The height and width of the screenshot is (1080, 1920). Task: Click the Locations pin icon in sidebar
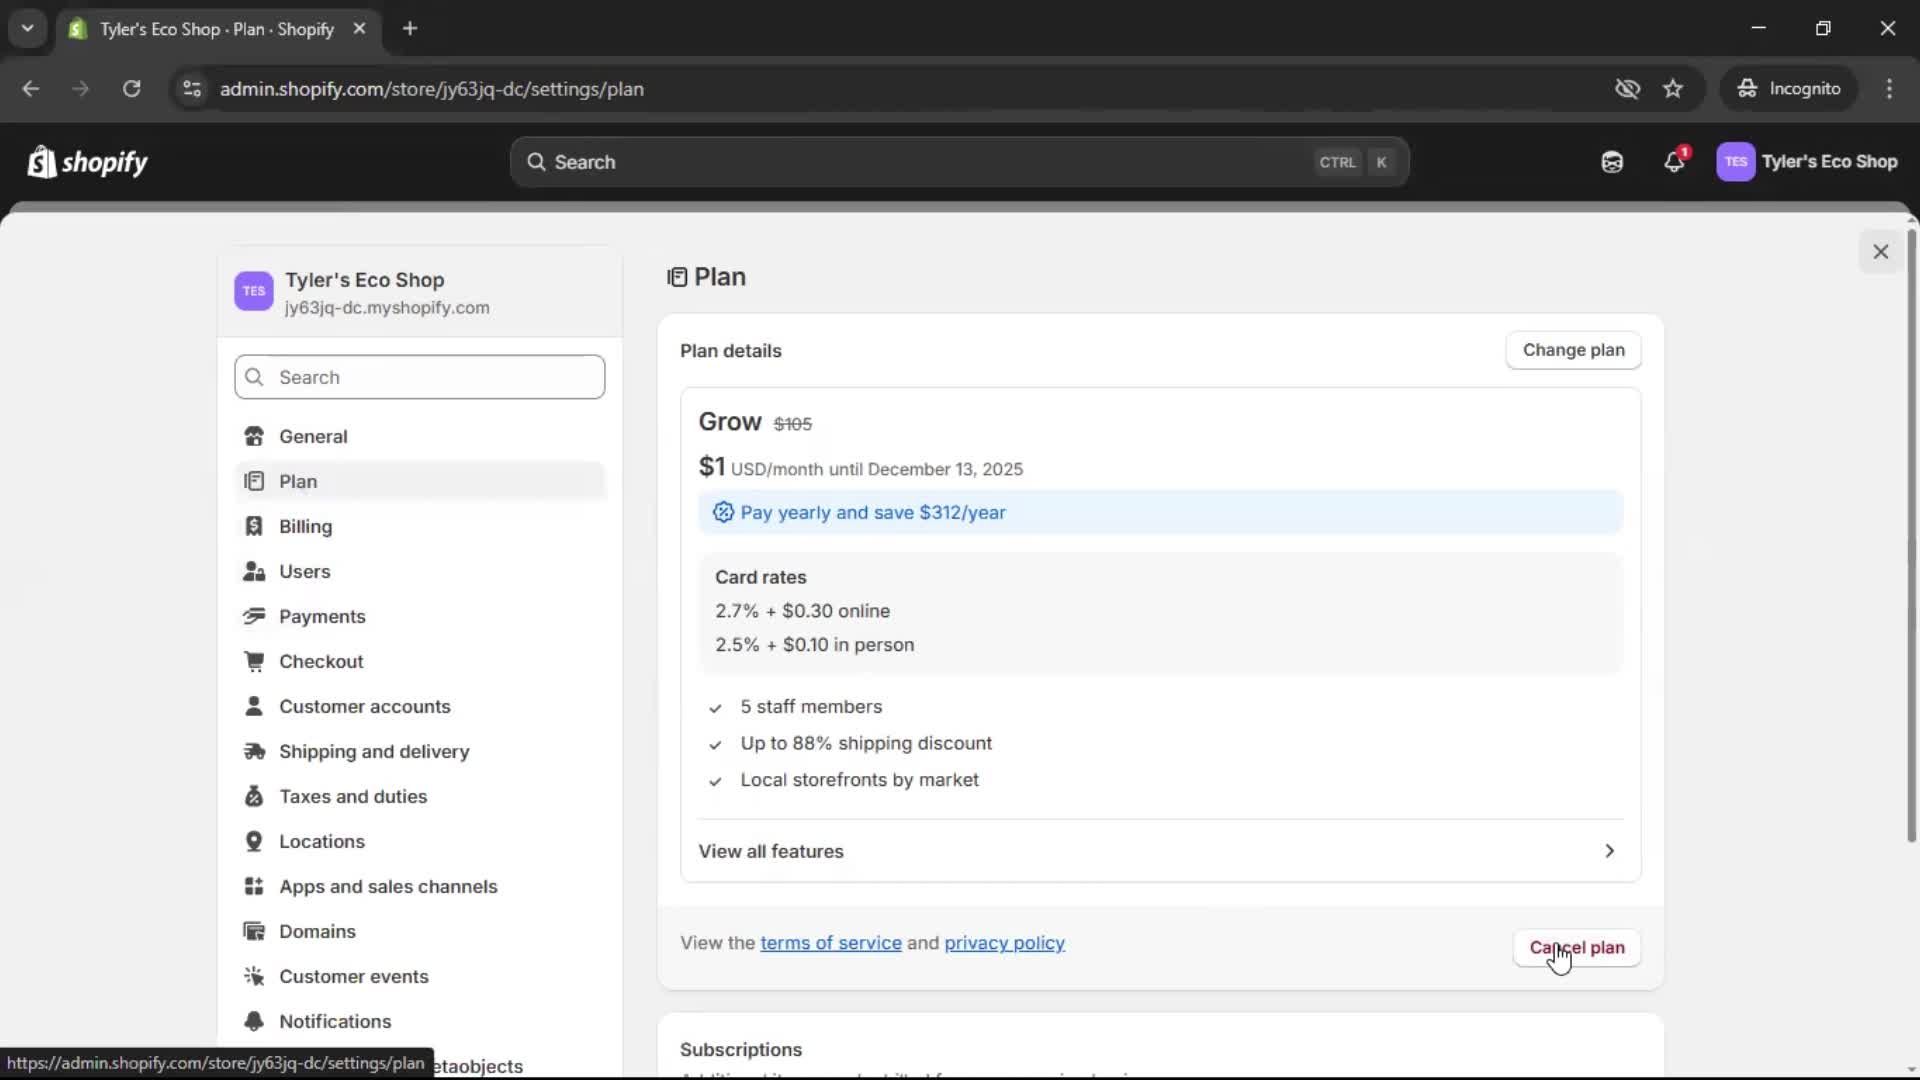254,842
